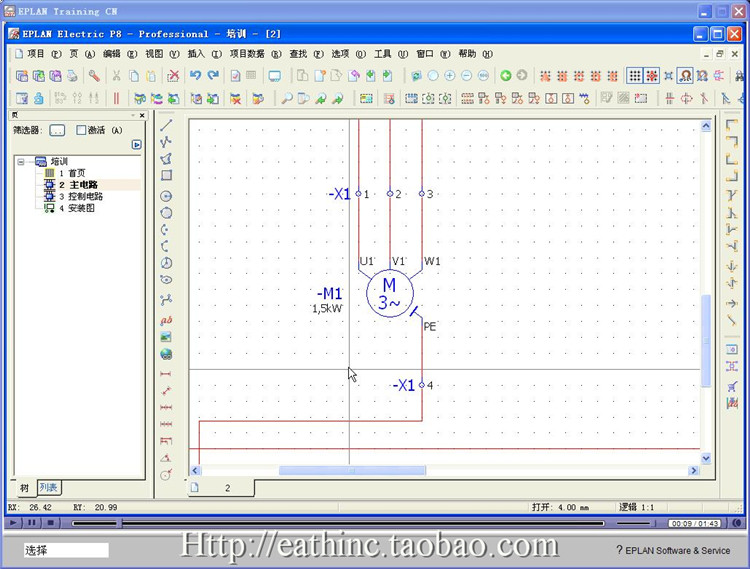This screenshot has height=569, width=750.
Task: Click the blue arrow button in page panel
Action: coord(137,144)
